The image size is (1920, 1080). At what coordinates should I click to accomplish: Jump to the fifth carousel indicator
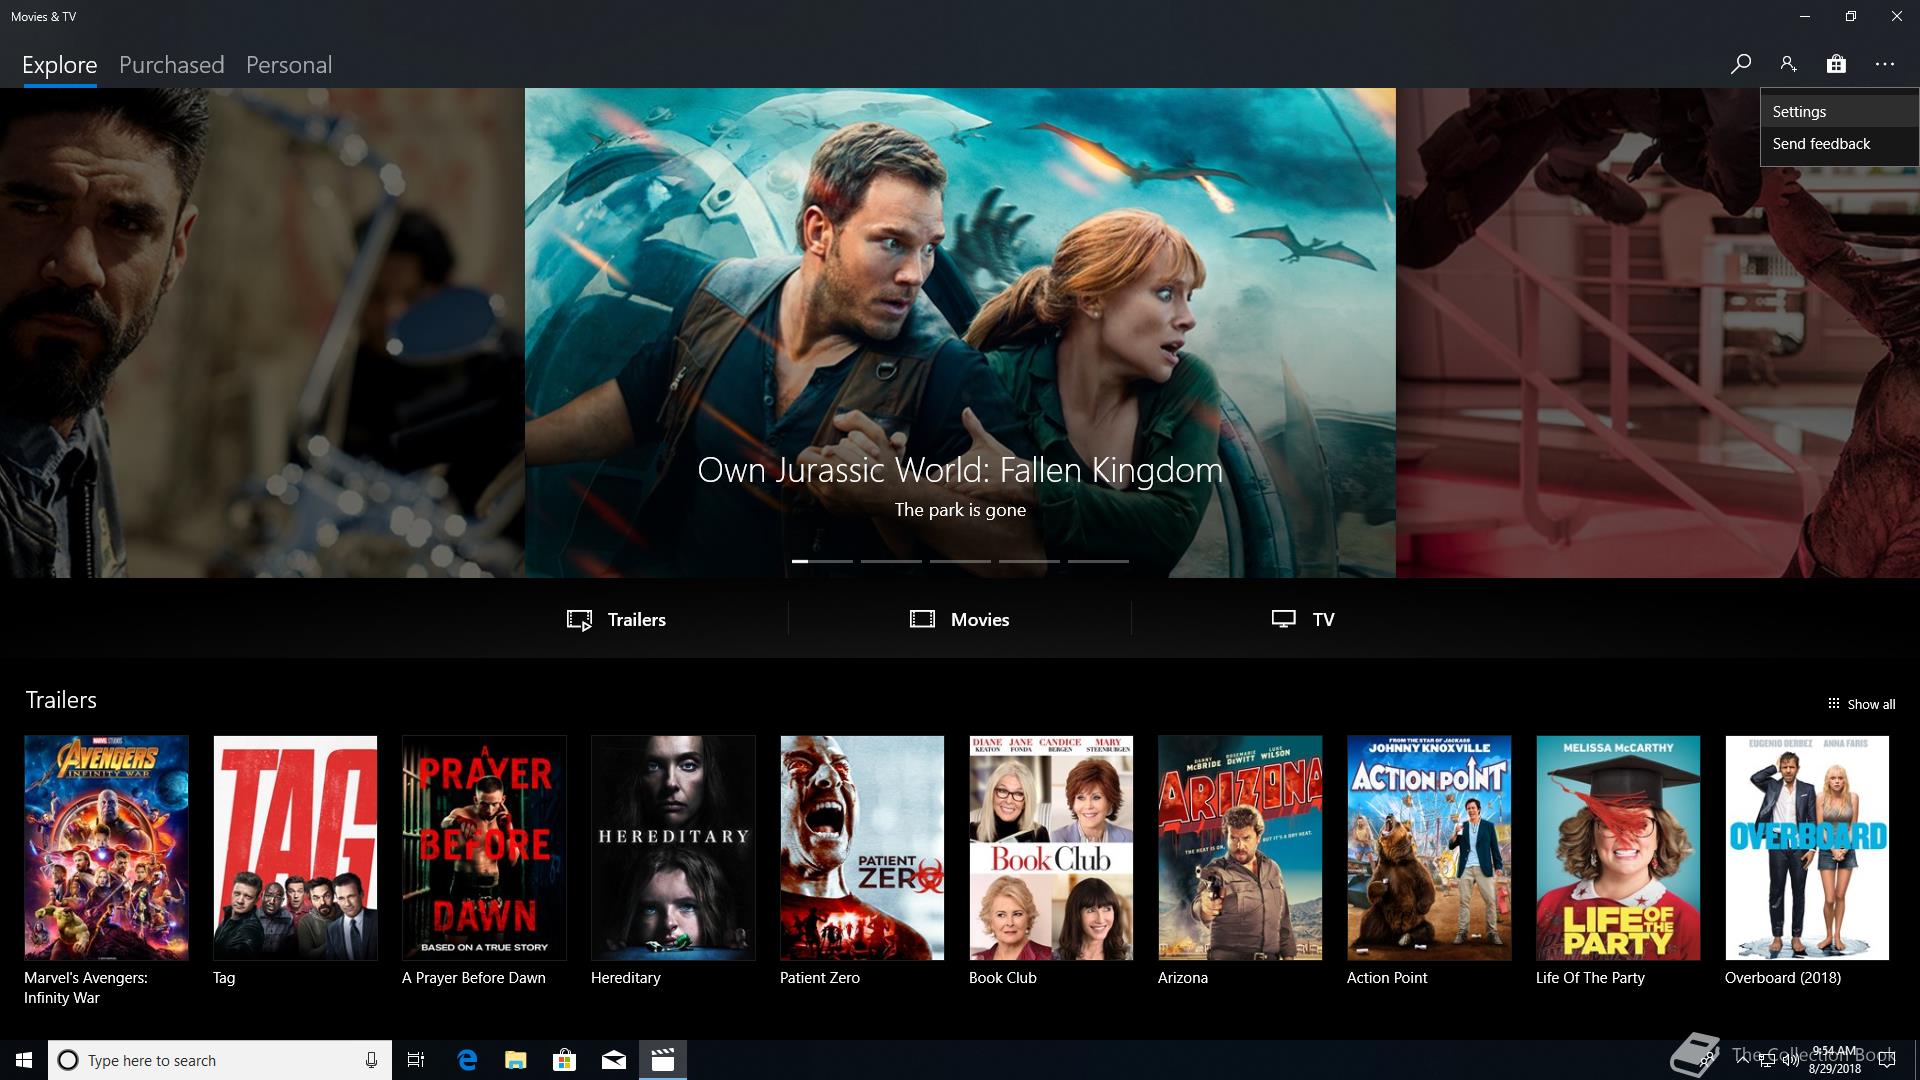pyautogui.click(x=1098, y=561)
